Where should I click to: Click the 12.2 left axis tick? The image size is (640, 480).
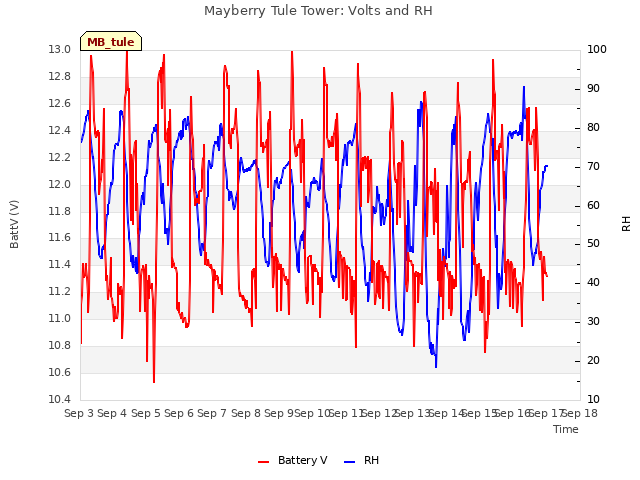[59, 158]
